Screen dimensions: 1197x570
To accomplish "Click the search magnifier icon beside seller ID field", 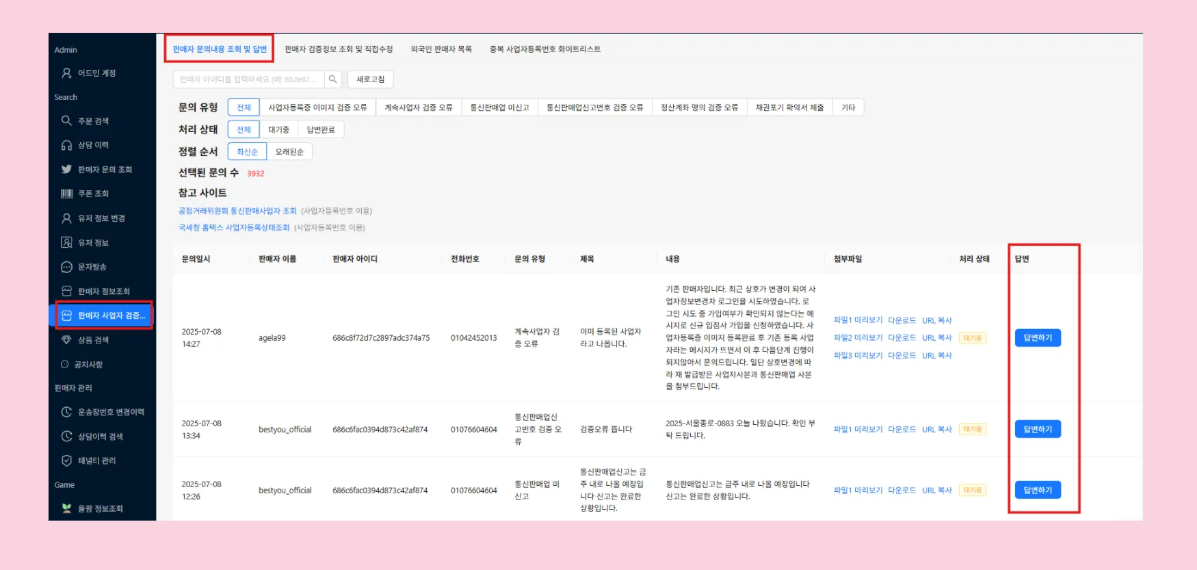I will click(x=333, y=79).
